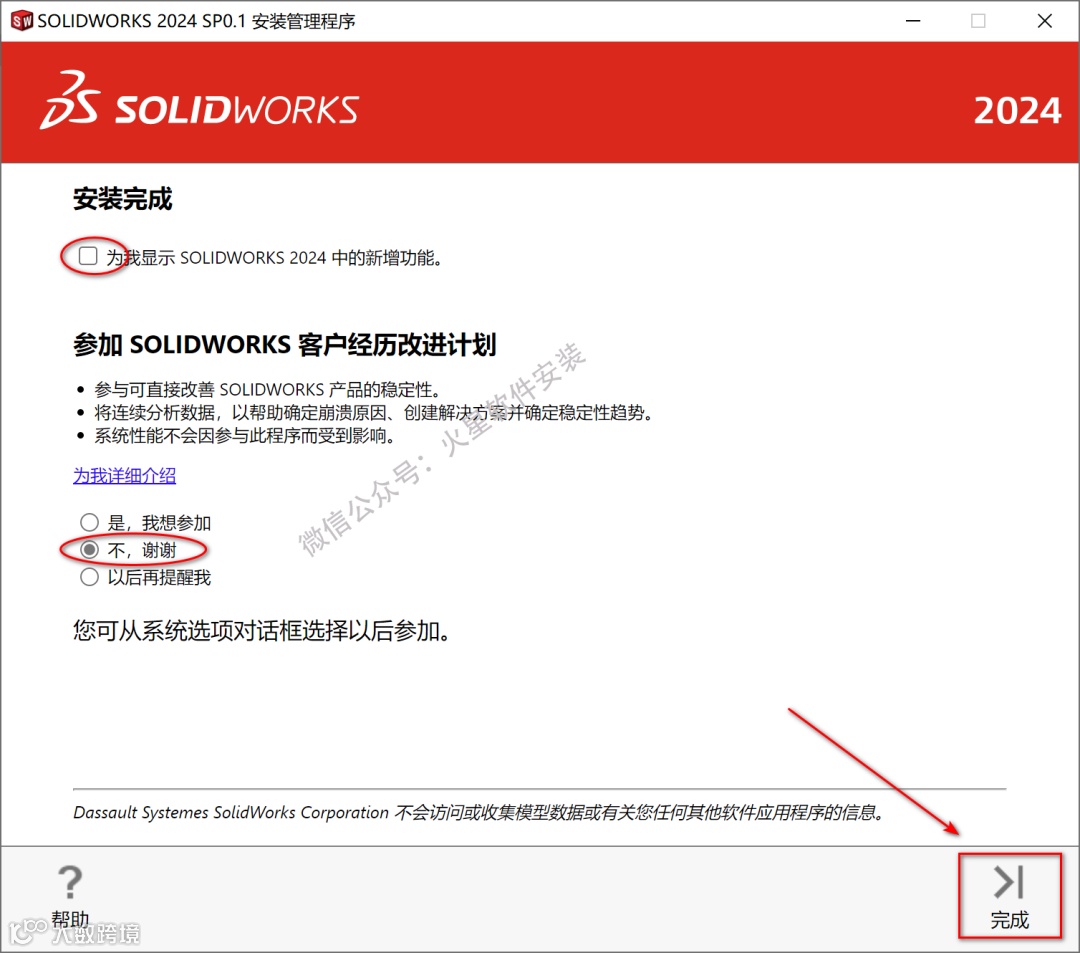Screen dimensions: 1080x953
Task: Click the 2024 year text in the banner
Action: (x=1017, y=110)
